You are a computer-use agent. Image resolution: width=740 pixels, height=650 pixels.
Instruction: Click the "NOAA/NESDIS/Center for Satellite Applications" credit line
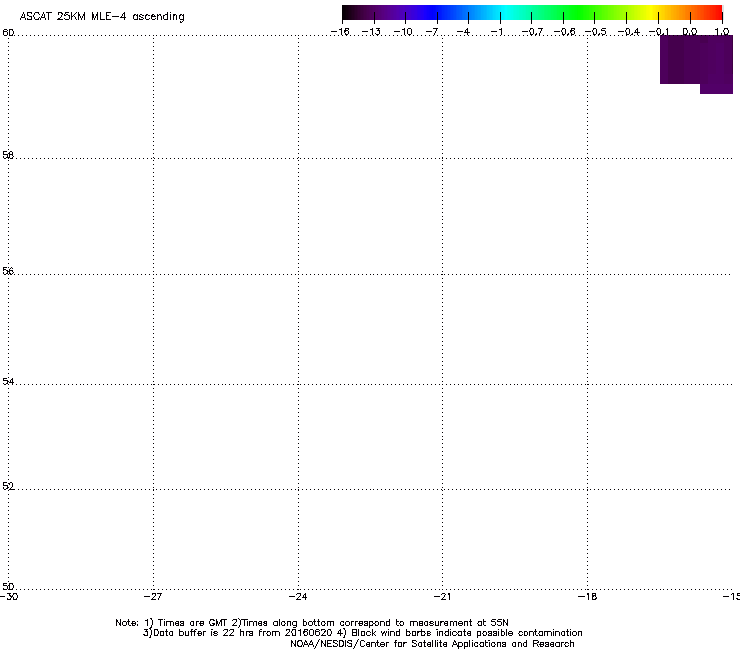pos(432,644)
